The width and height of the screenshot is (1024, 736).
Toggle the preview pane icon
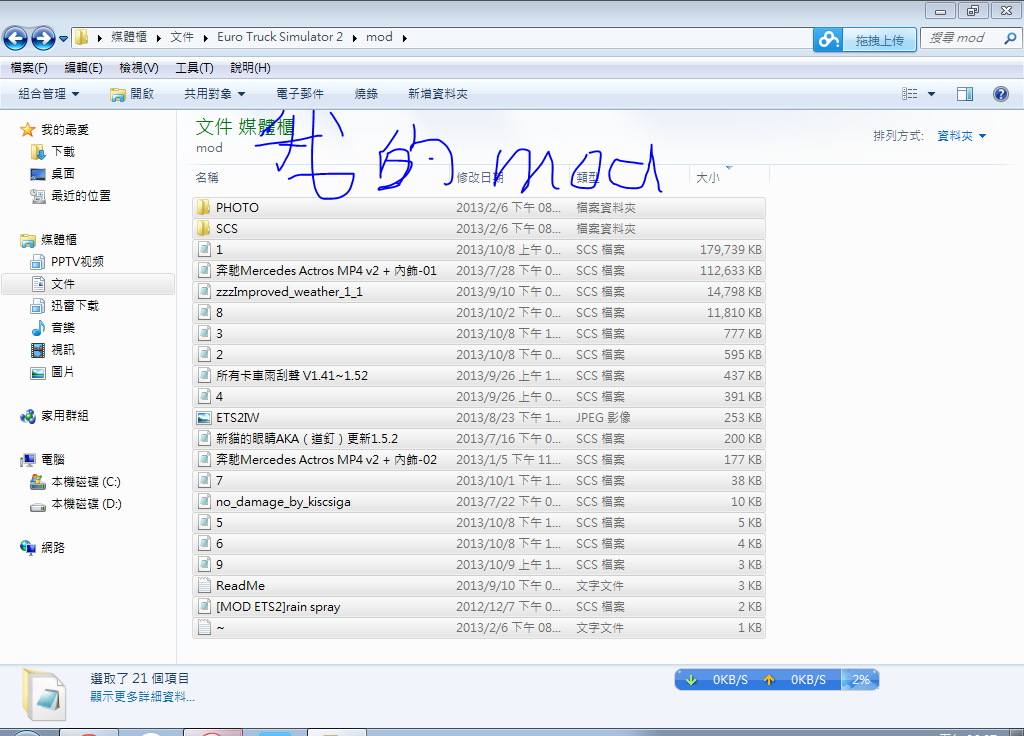(x=965, y=94)
